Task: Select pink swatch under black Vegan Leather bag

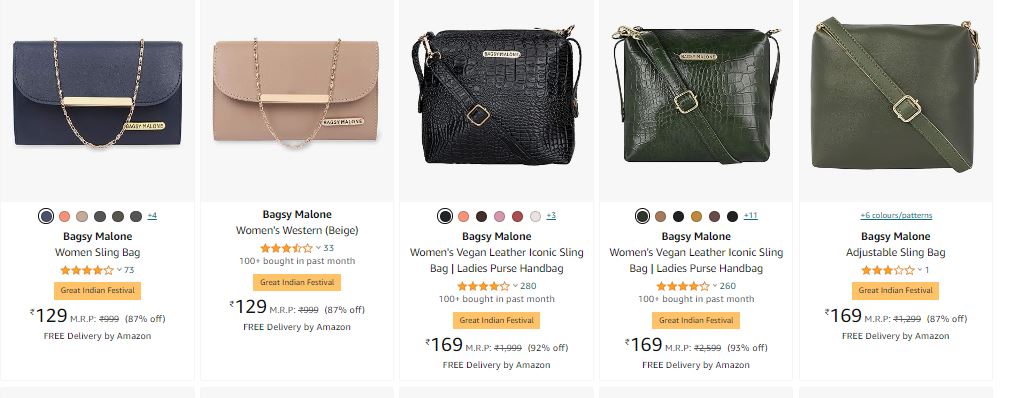Action: click(x=499, y=217)
